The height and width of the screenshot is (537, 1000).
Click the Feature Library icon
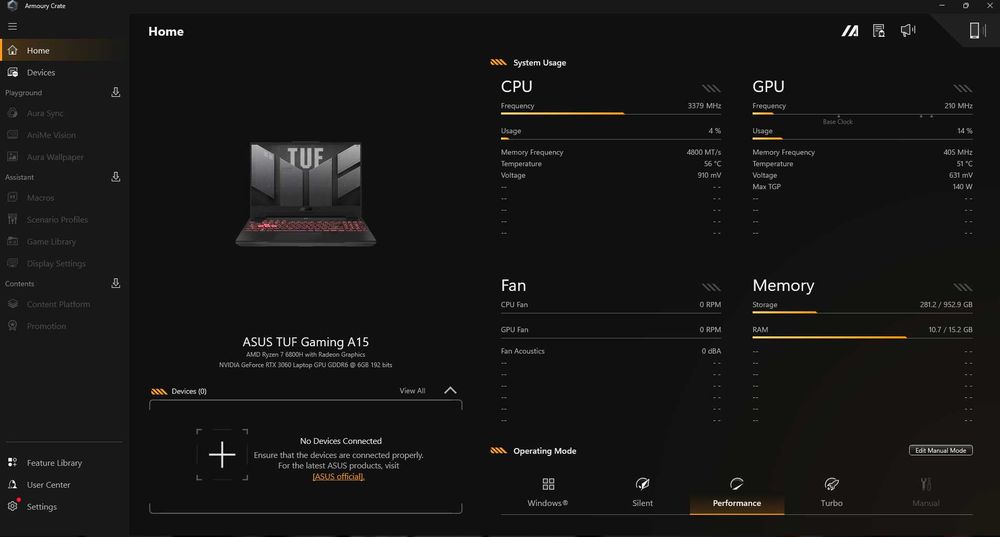[x=12, y=462]
